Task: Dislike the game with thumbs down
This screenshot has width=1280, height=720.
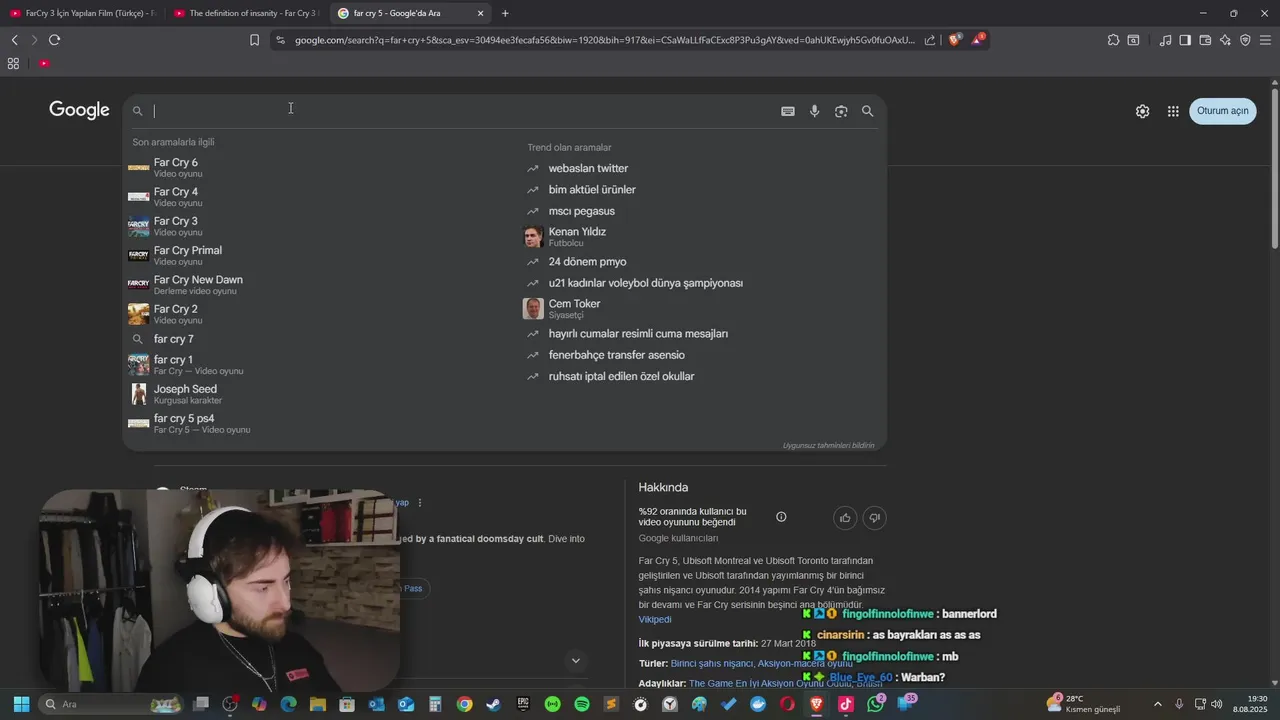Action: coord(875,517)
